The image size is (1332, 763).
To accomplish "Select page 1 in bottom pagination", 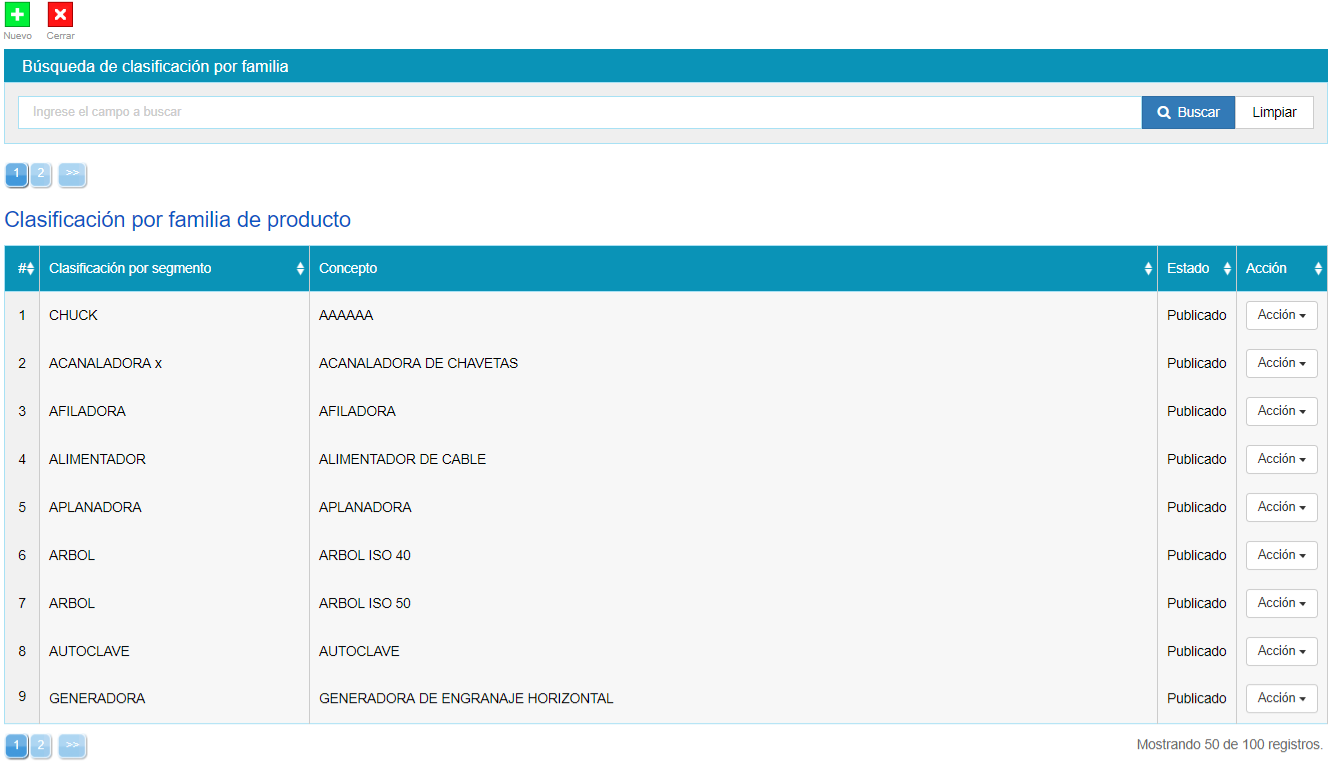I will pos(16,745).
